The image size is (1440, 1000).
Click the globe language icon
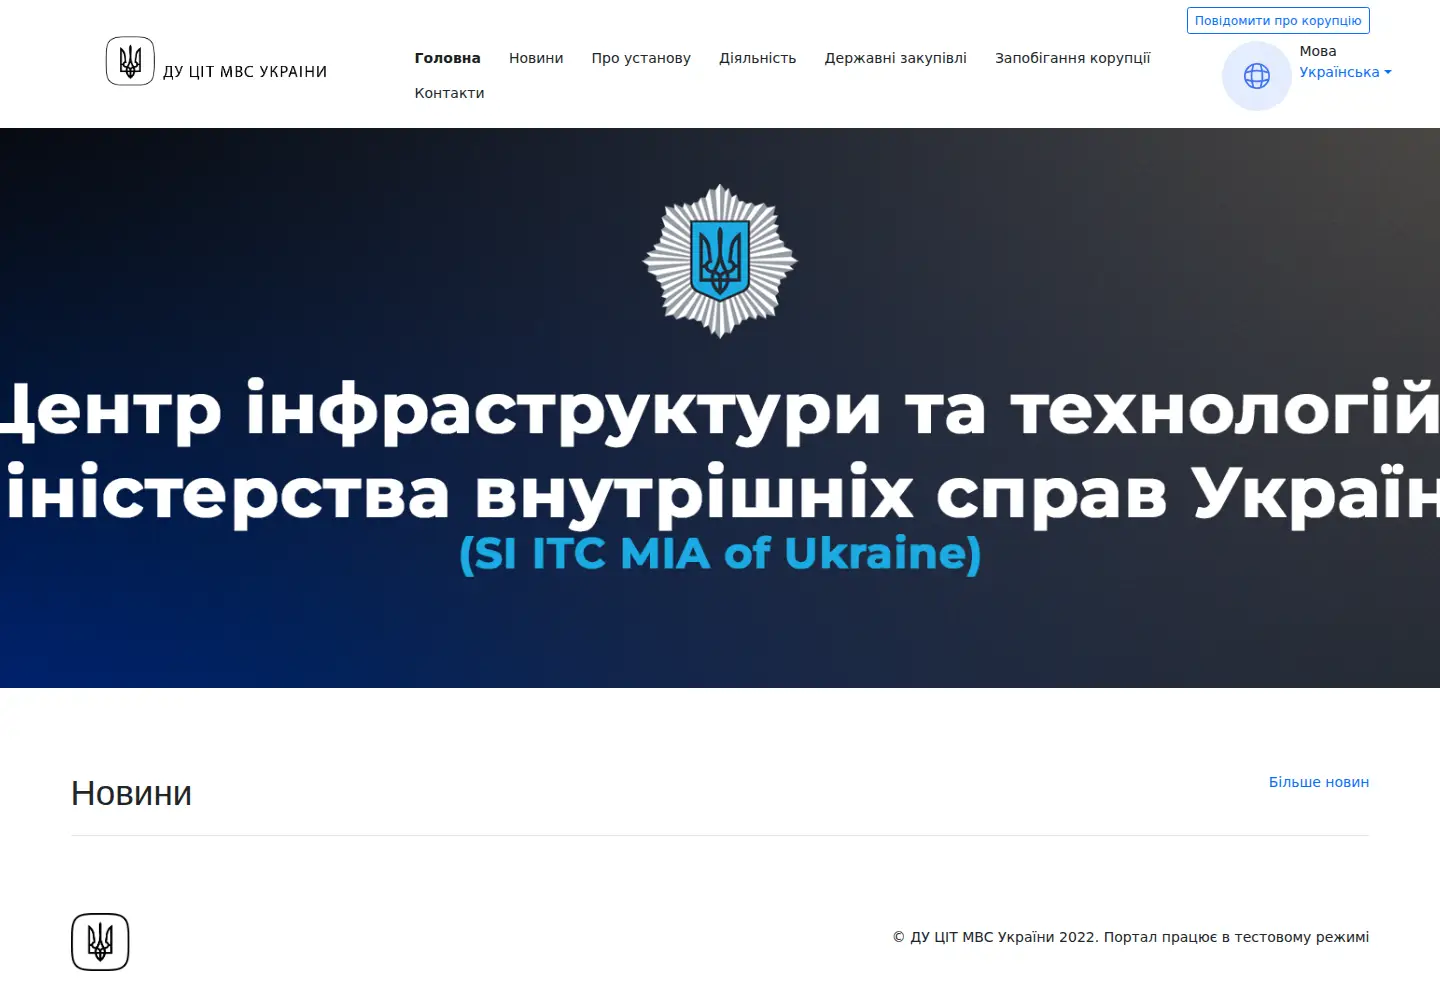click(1257, 76)
